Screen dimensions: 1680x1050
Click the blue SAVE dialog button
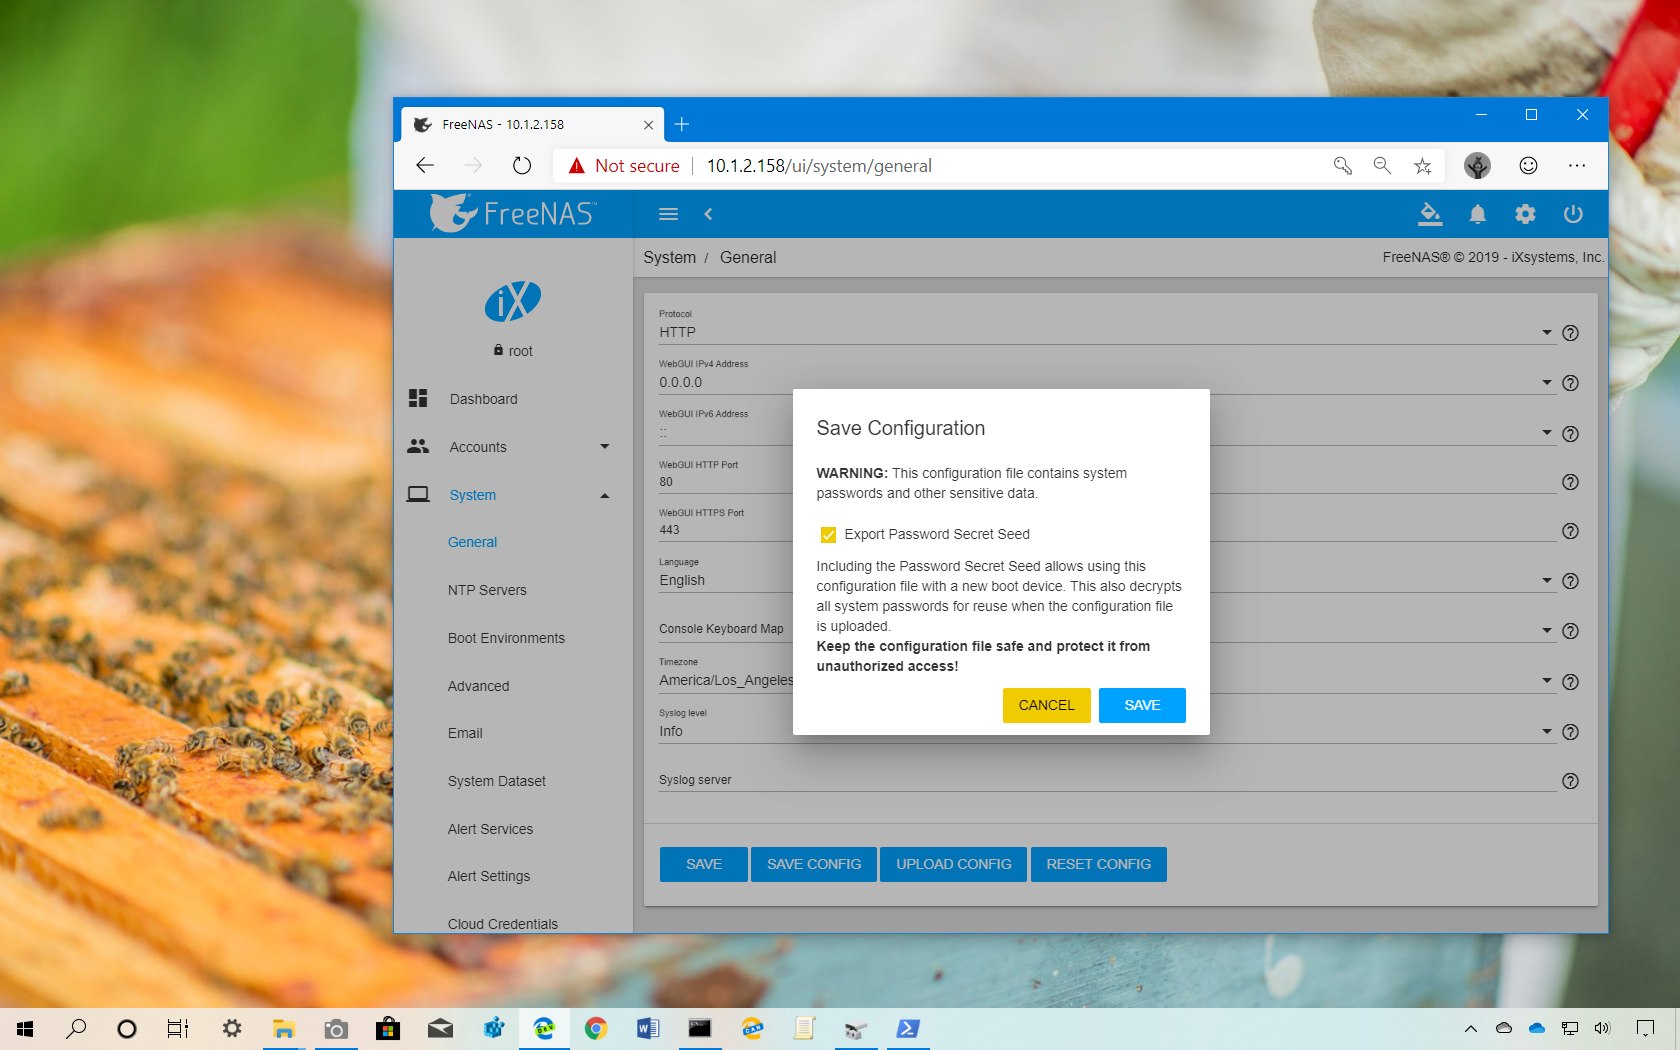(x=1141, y=705)
